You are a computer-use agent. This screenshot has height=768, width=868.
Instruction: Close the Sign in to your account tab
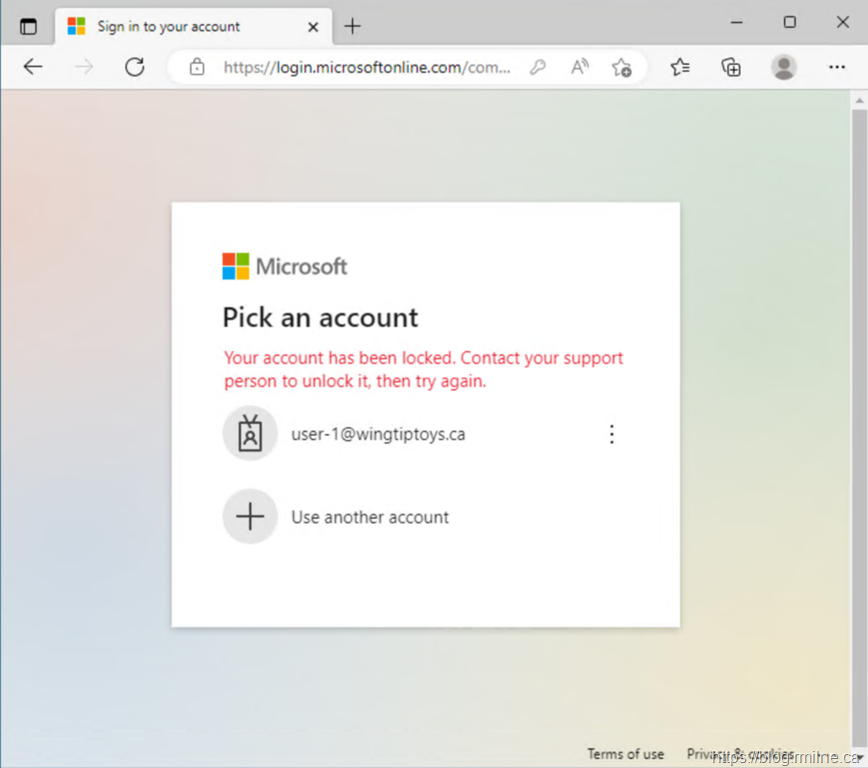coord(313,26)
